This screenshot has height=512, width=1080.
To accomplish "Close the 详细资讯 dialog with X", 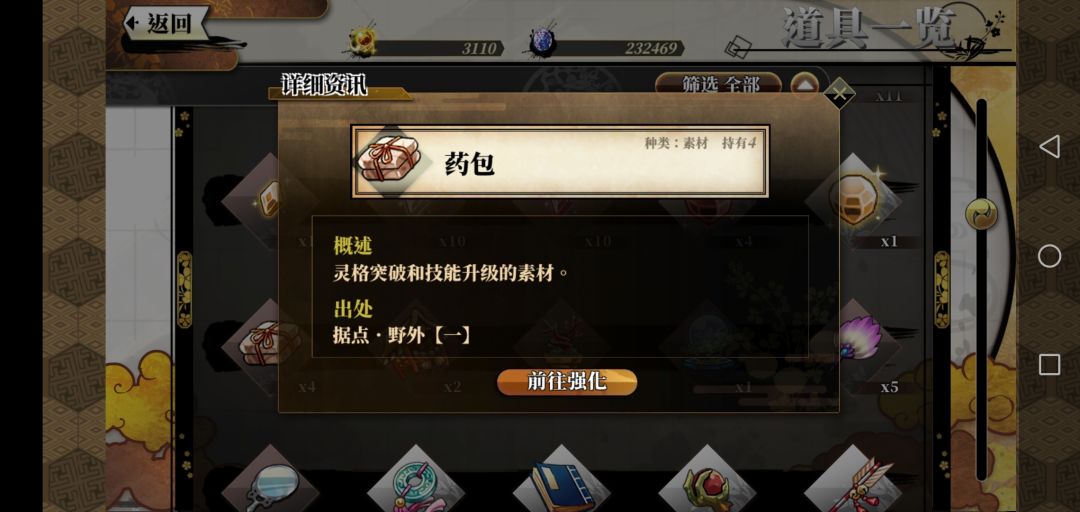I will point(839,94).
